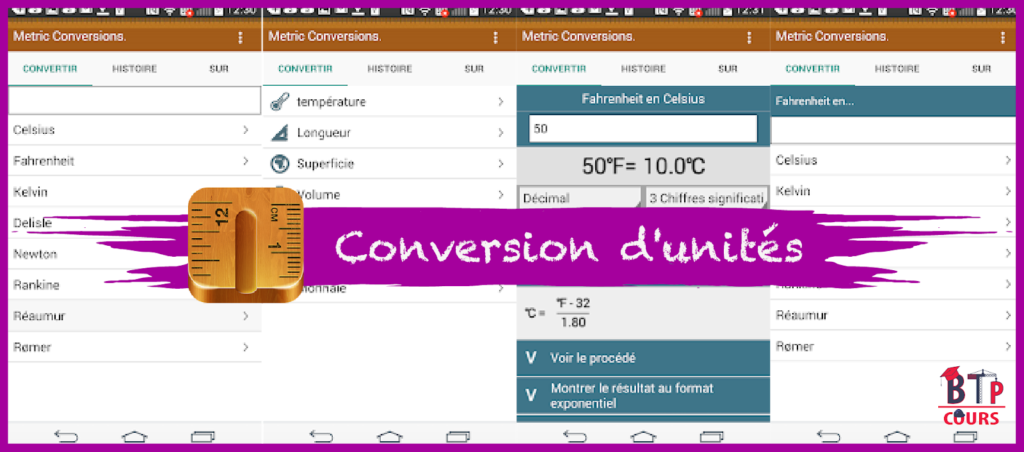Open the 3 Chiffres significatifs dropdown
This screenshot has width=1024, height=452.
pos(706,198)
